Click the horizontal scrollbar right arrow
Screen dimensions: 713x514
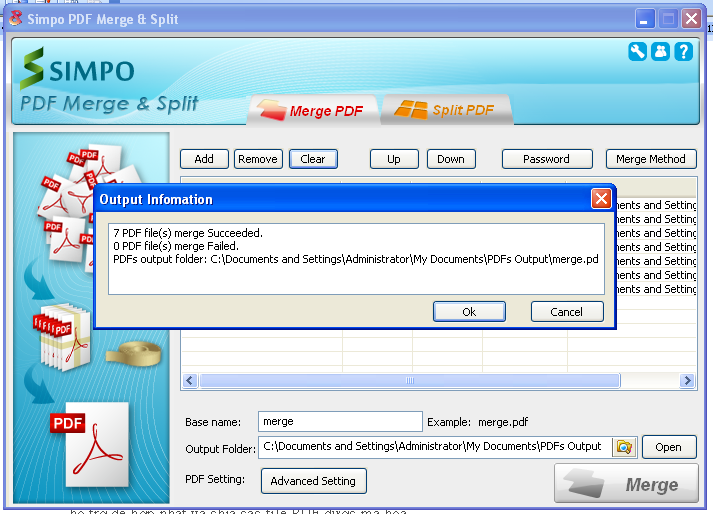[687, 380]
